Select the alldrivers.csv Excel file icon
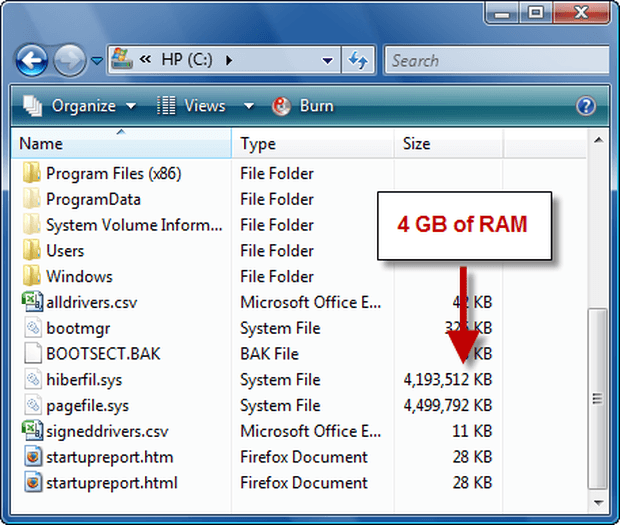The image size is (620, 525). pos(31,302)
